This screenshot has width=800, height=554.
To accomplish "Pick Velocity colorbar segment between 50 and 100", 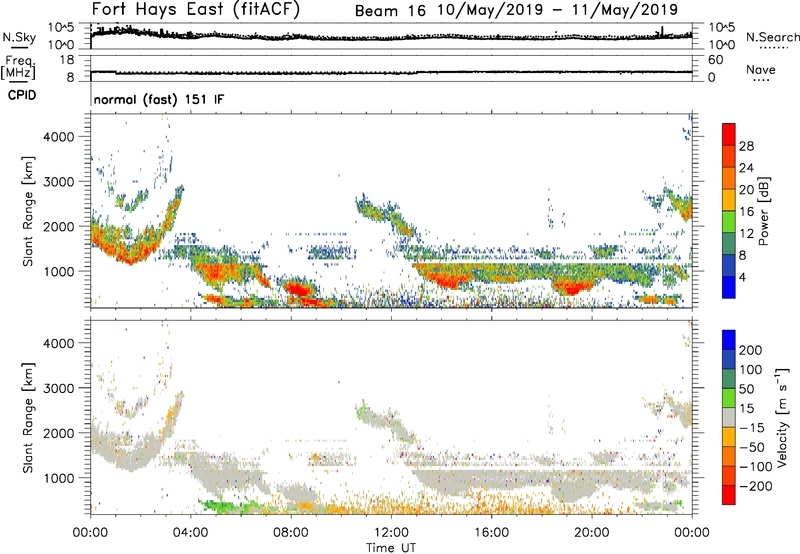I will pos(729,379).
